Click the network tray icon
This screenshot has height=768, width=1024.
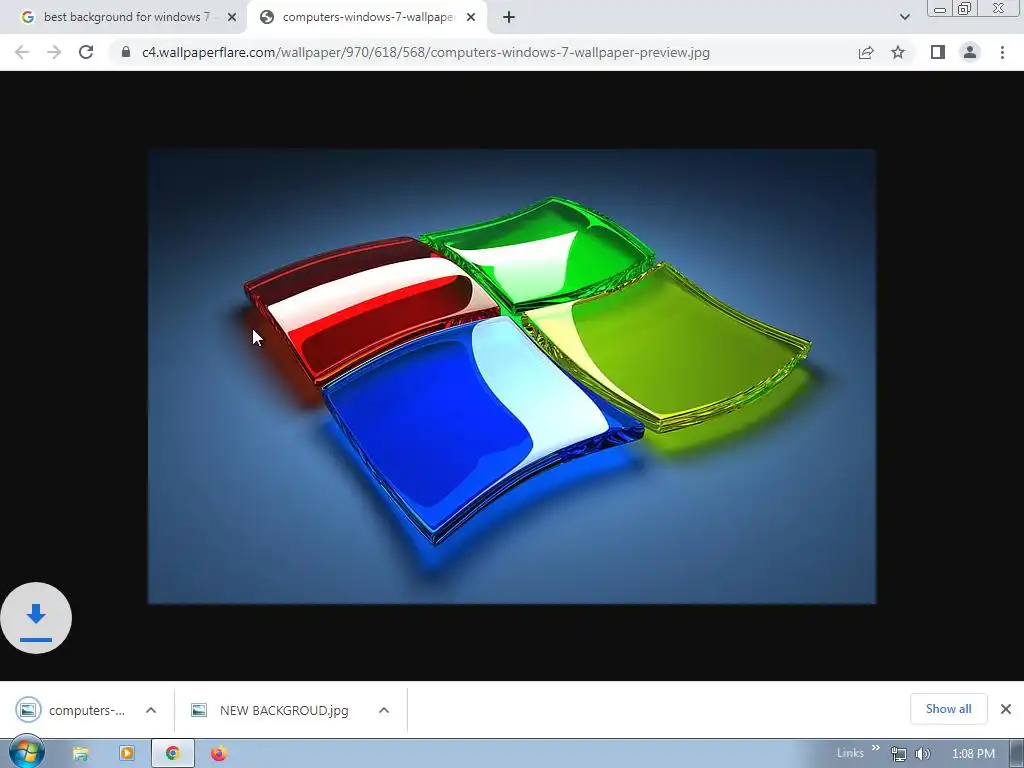coord(899,754)
